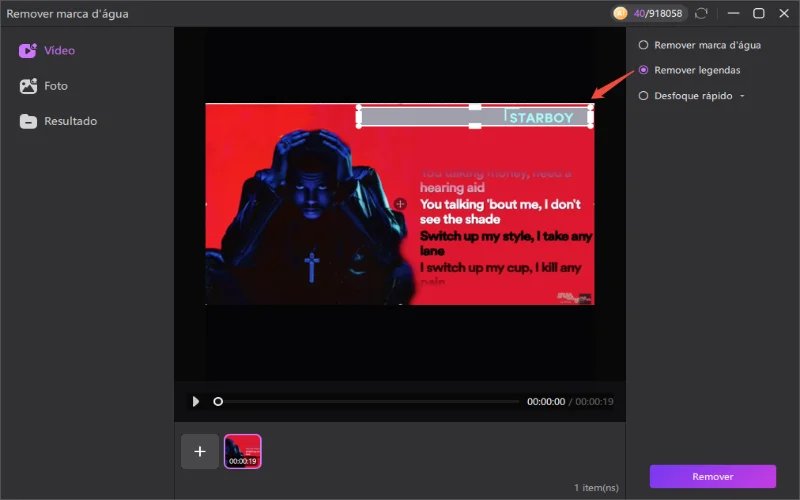800x500 pixels.
Task: Open the Resultado folder section
Action: tap(58, 121)
